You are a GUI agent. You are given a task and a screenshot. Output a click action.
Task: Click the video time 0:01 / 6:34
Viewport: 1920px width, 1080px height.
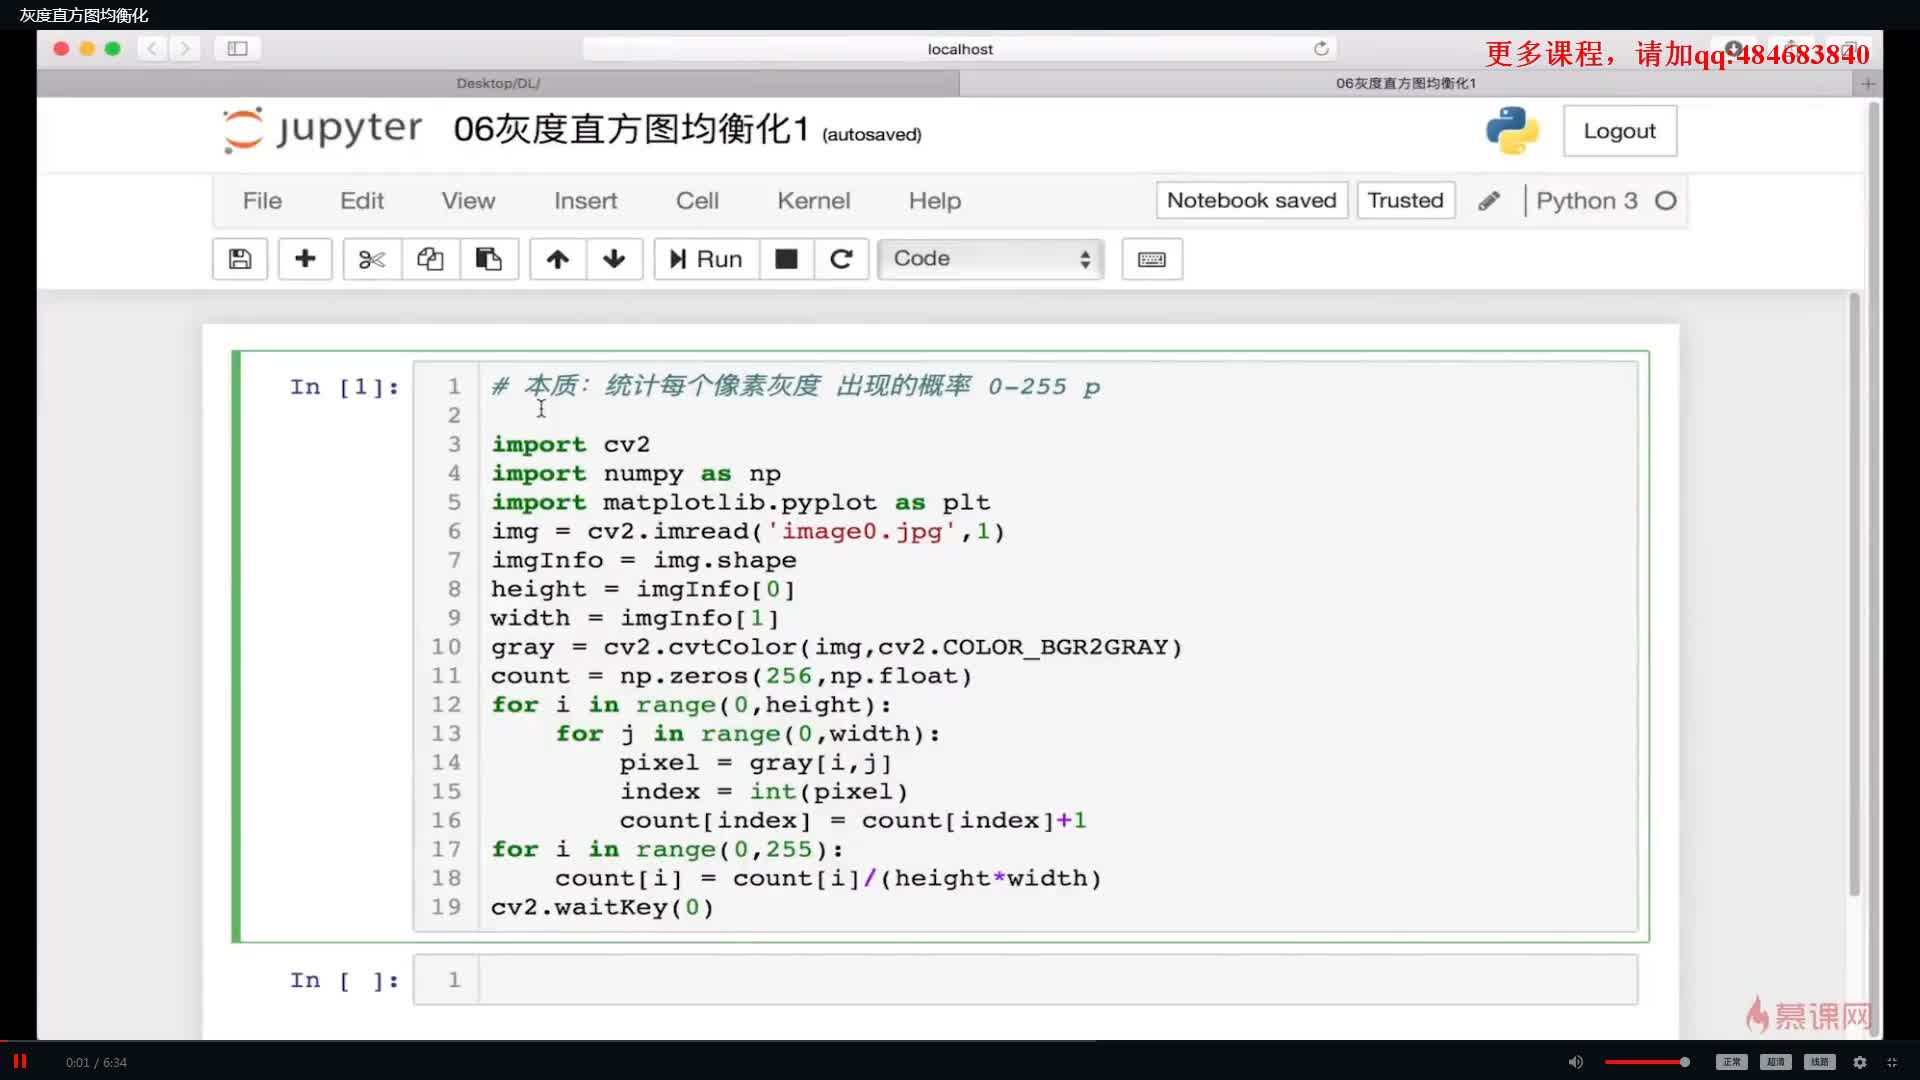(96, 1062)
